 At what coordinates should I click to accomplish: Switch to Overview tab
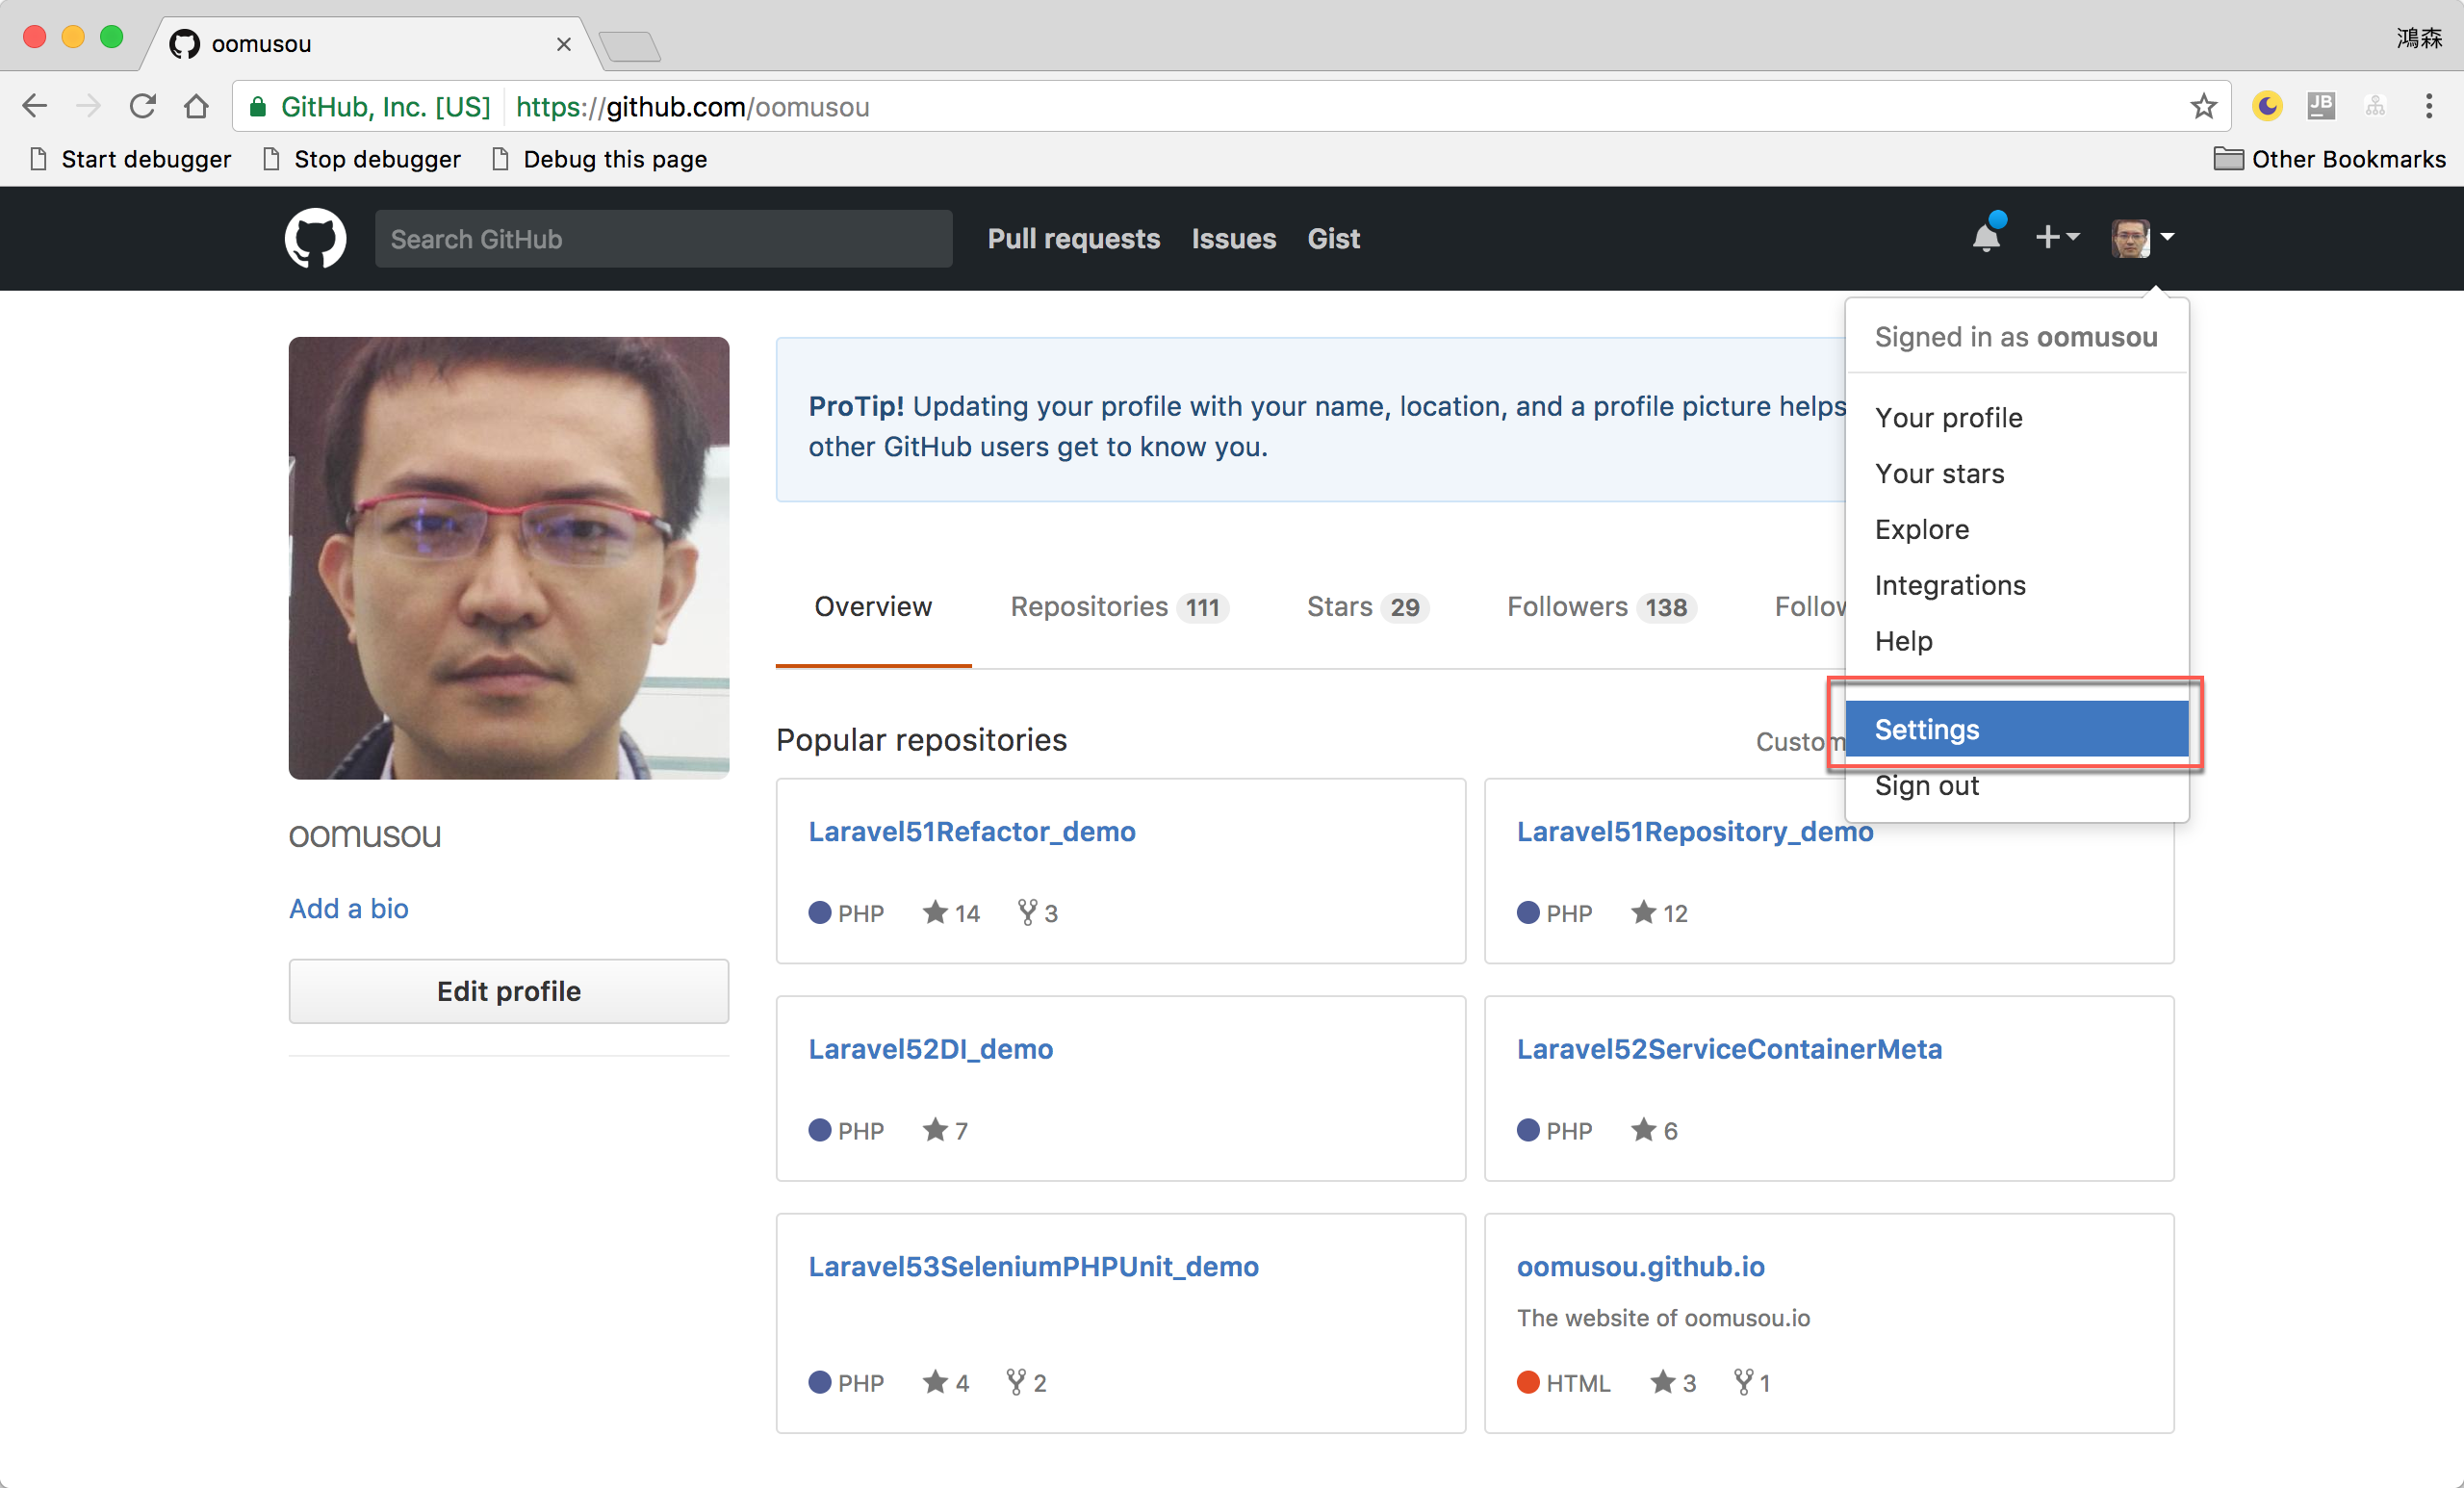pyautogui.click(x=873, y=607)
